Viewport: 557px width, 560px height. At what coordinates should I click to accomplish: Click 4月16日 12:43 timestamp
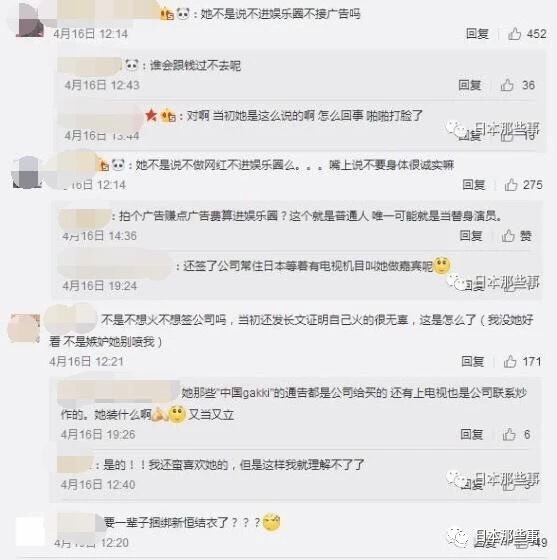click(102, 85)
